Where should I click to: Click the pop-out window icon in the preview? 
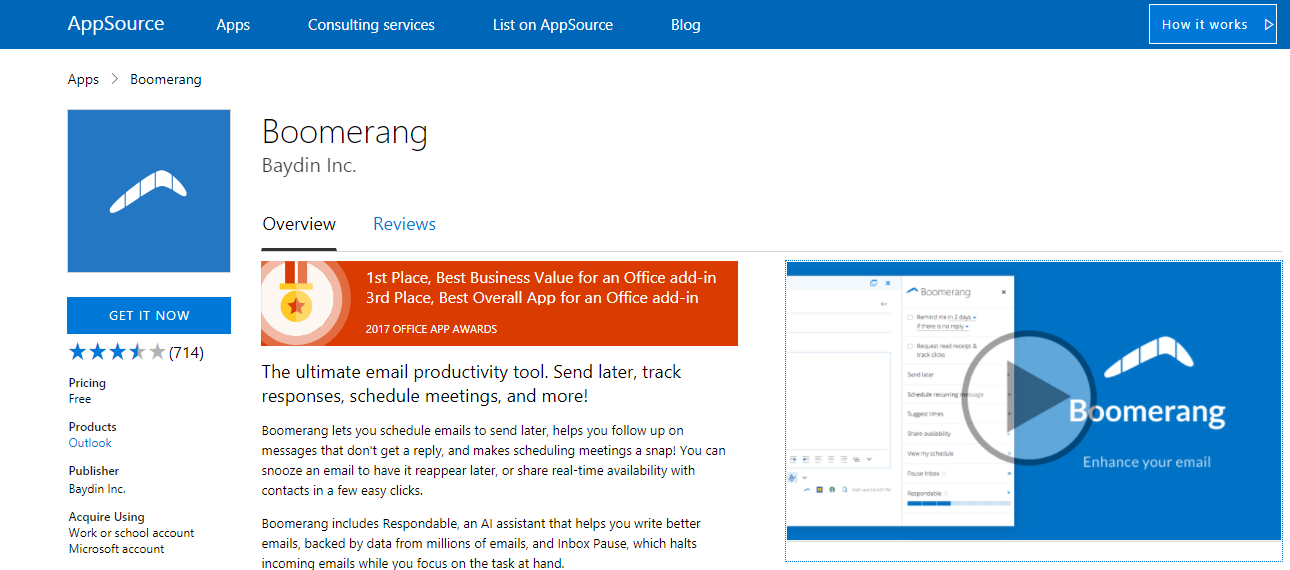[x=874, y=283]
